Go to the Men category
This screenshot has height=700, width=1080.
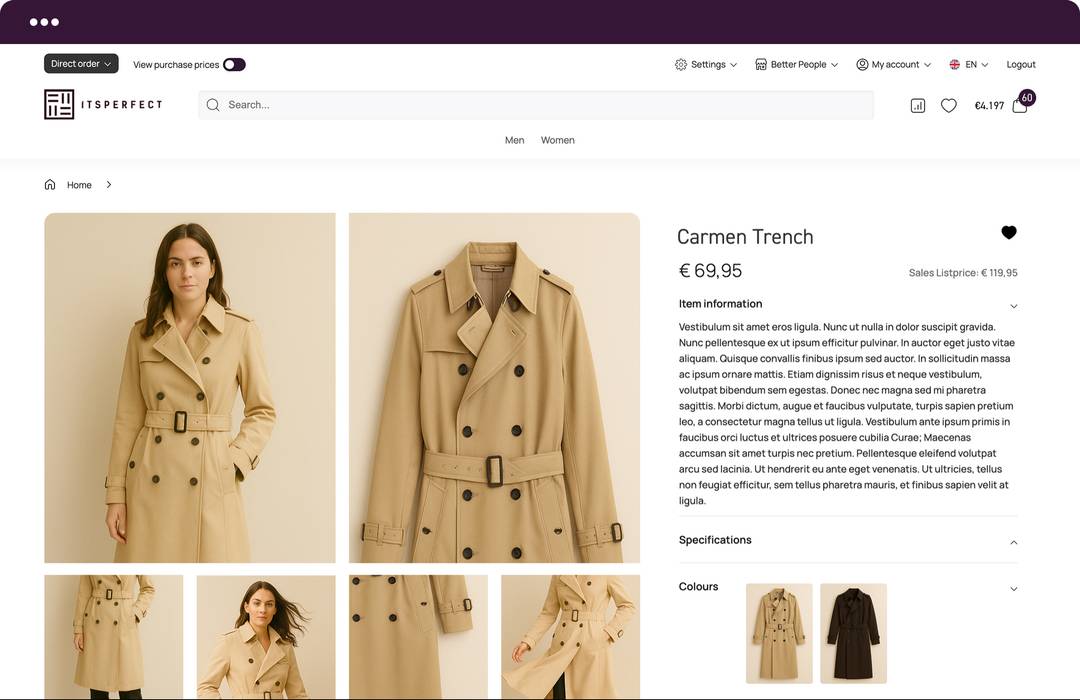pos(515,140)
